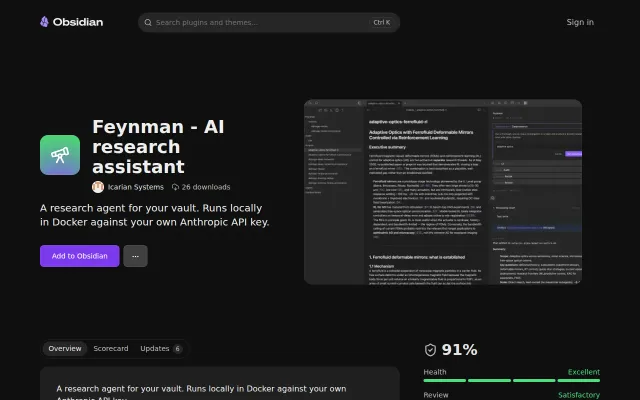Open the Icarian Systems author avatar

point(98,187)
